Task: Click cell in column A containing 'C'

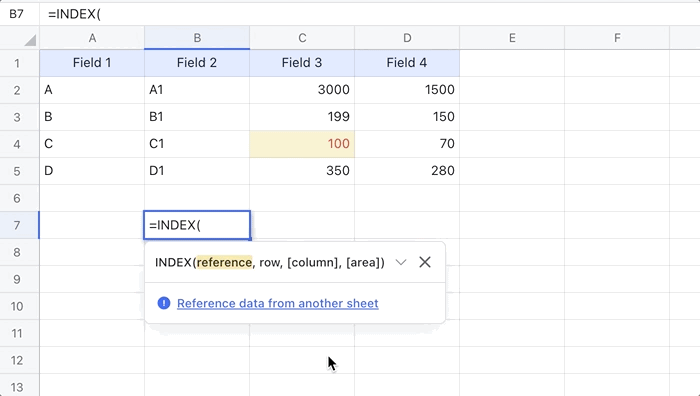Action: coord(92,144)
